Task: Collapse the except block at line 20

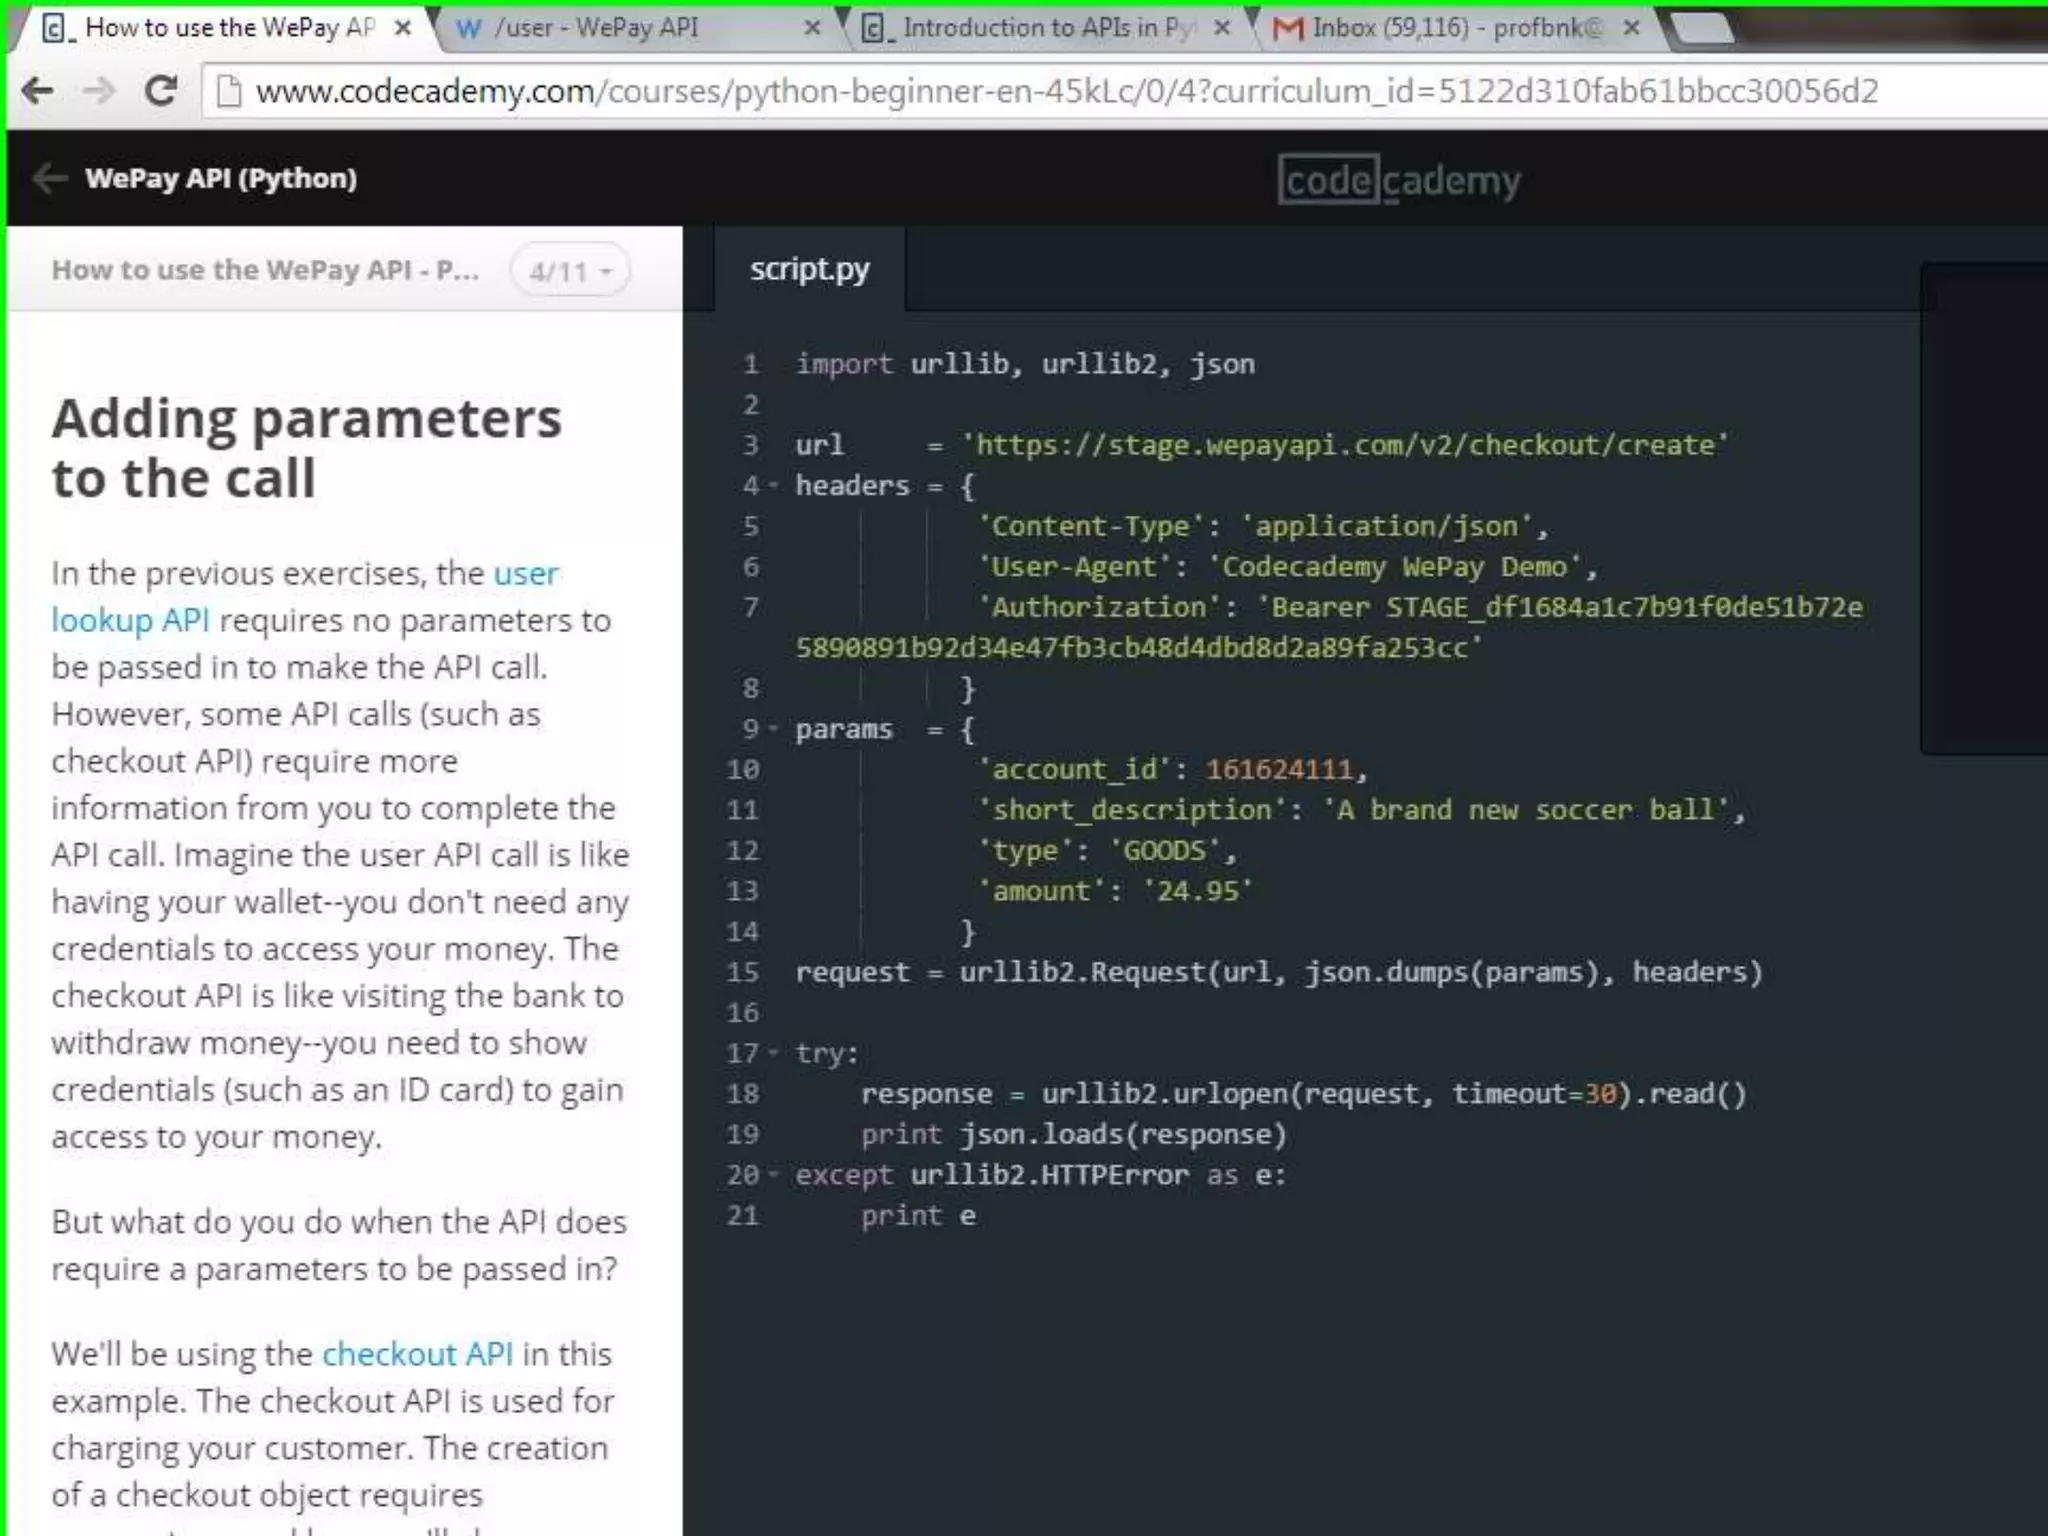Action: pos(773,1175)
